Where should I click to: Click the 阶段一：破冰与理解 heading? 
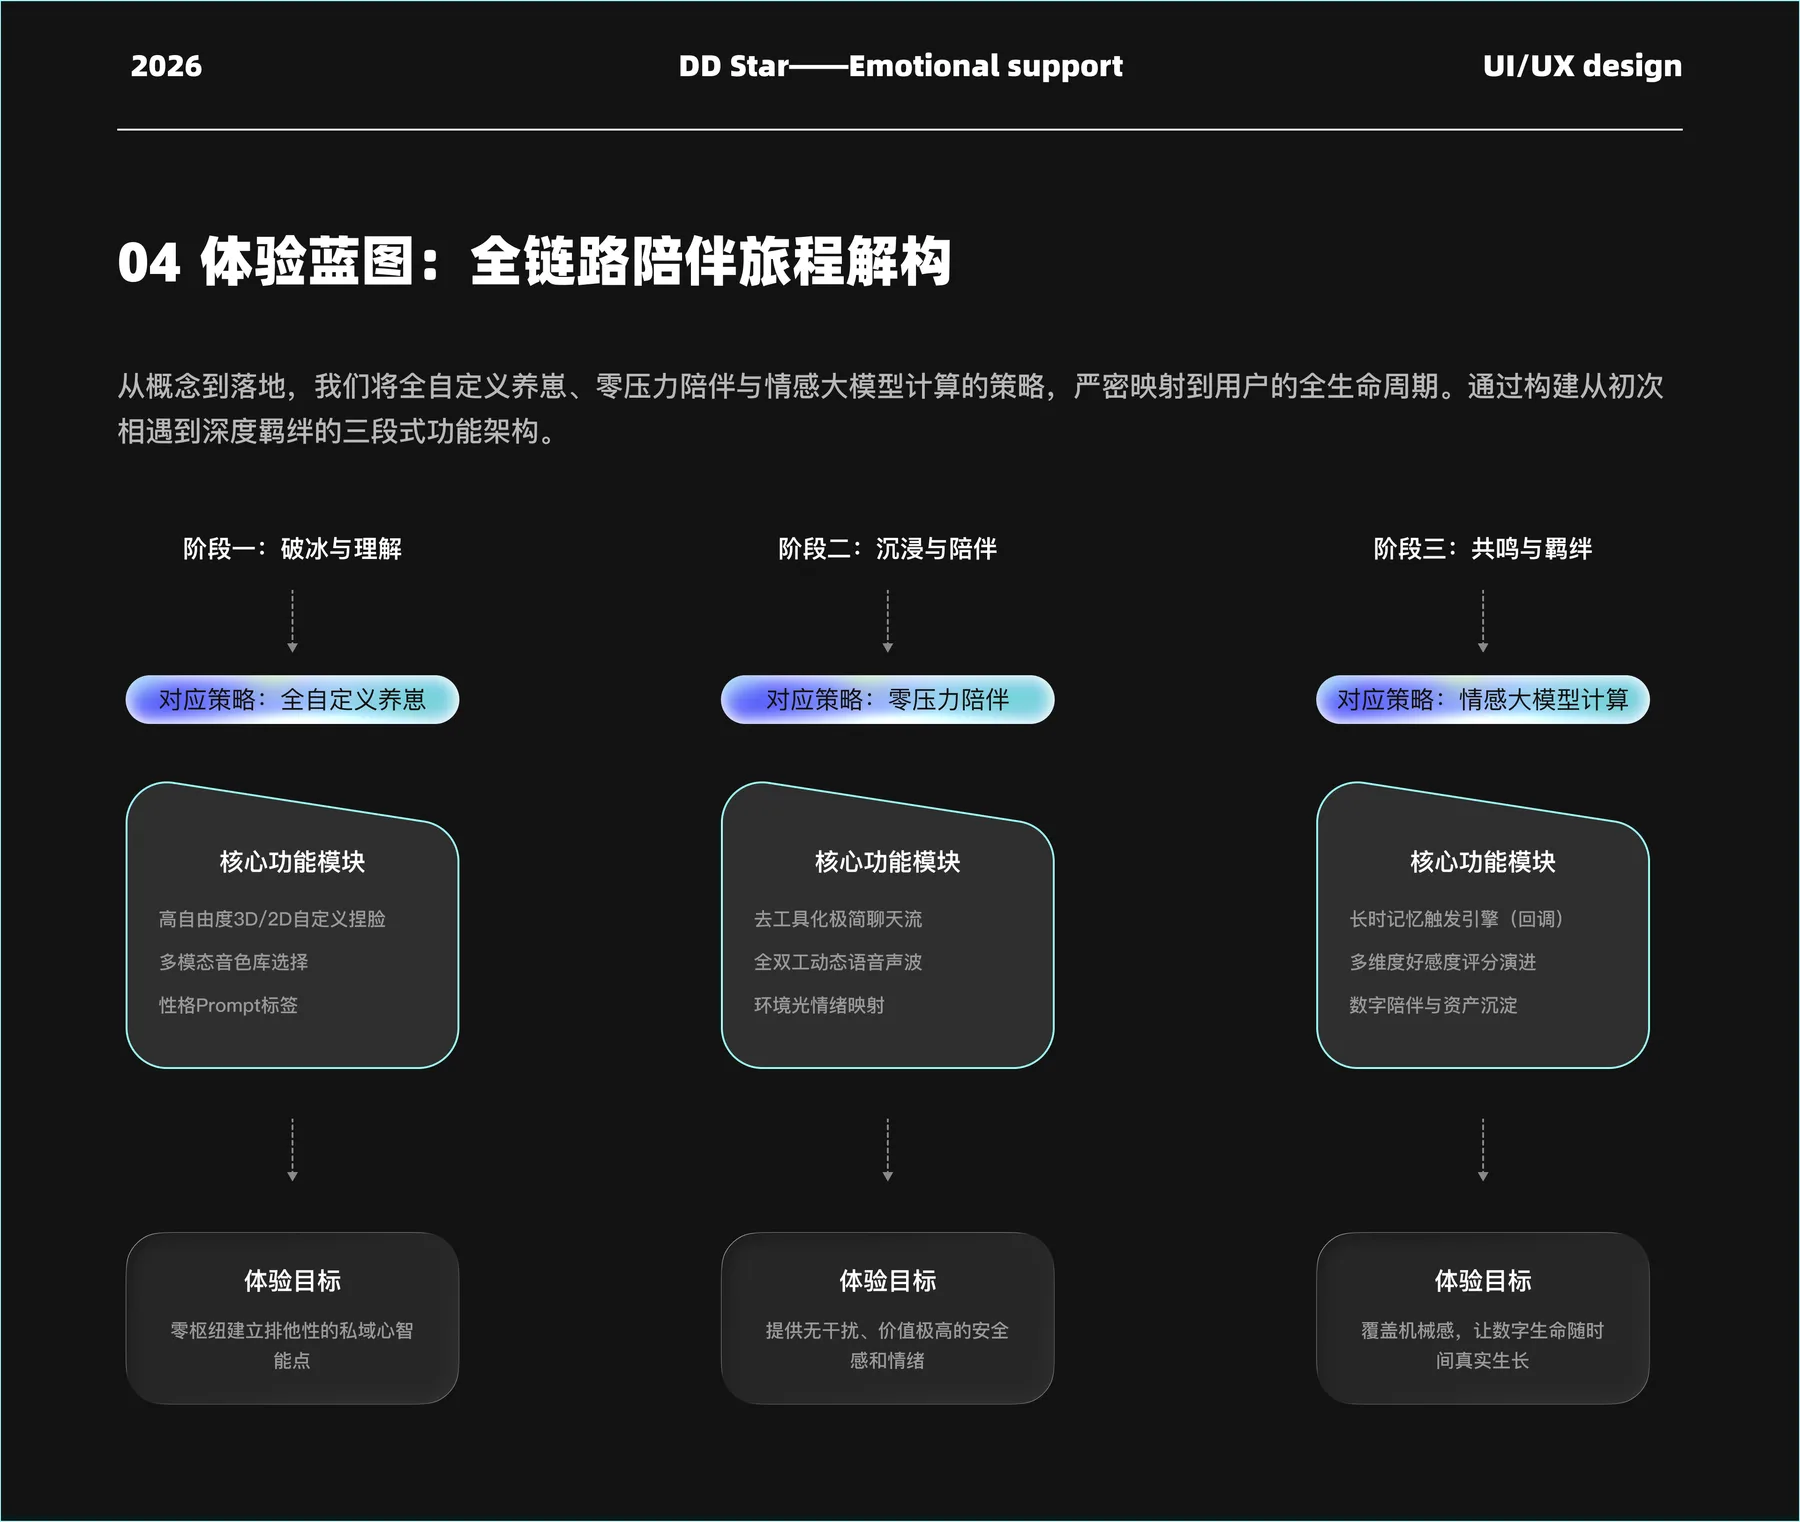pos(292,548)
